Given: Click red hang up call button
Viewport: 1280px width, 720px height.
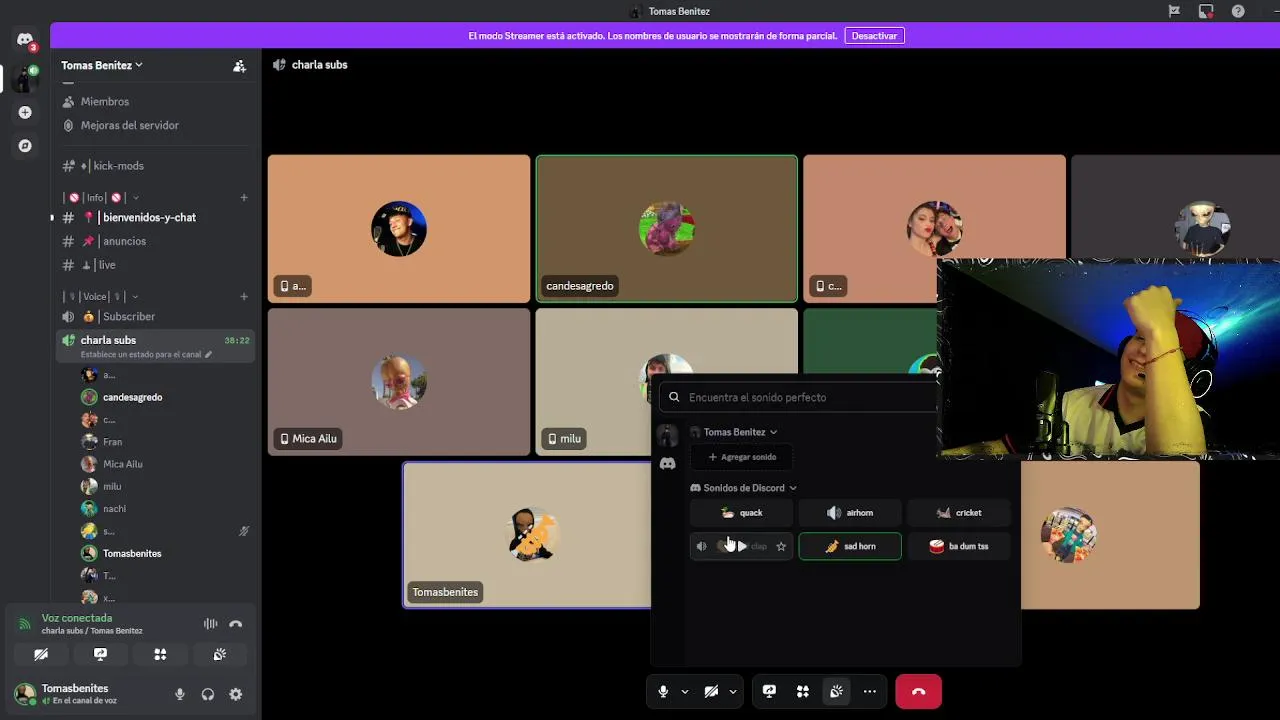Looking at the screenshot, I should (918, 691).
